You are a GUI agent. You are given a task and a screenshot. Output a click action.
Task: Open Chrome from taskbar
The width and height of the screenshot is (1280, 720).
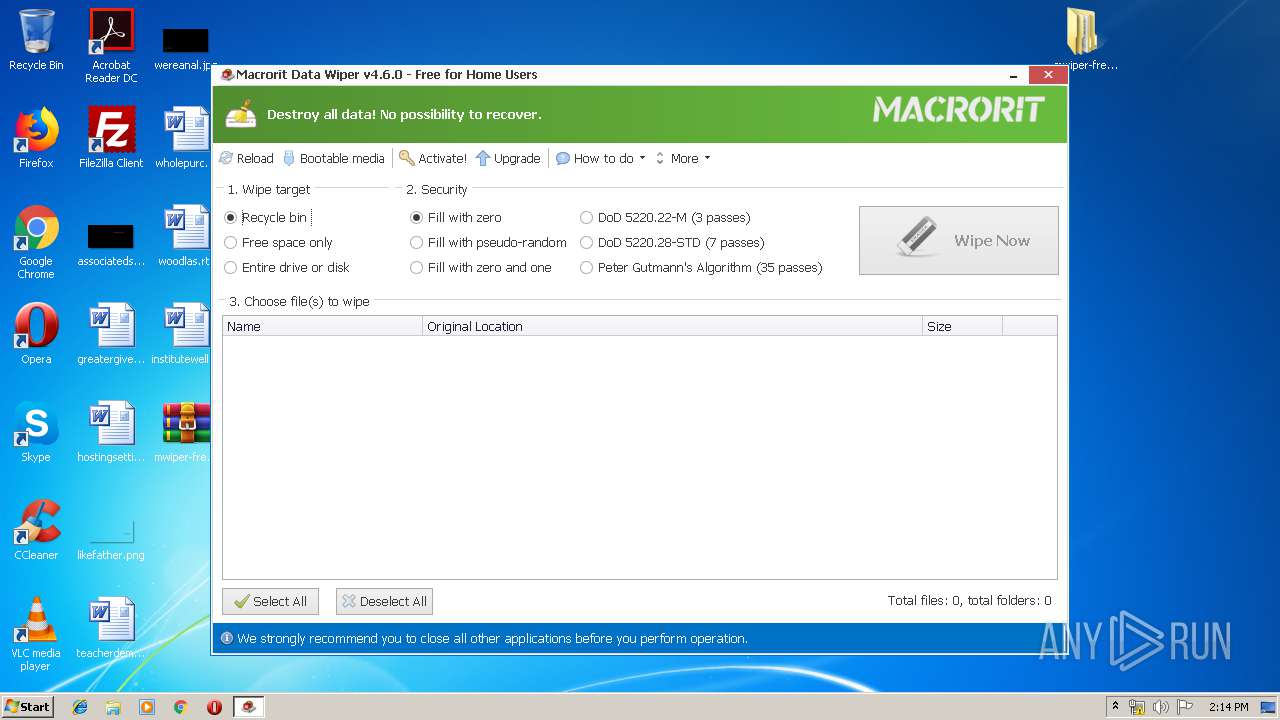click(180, 707)
